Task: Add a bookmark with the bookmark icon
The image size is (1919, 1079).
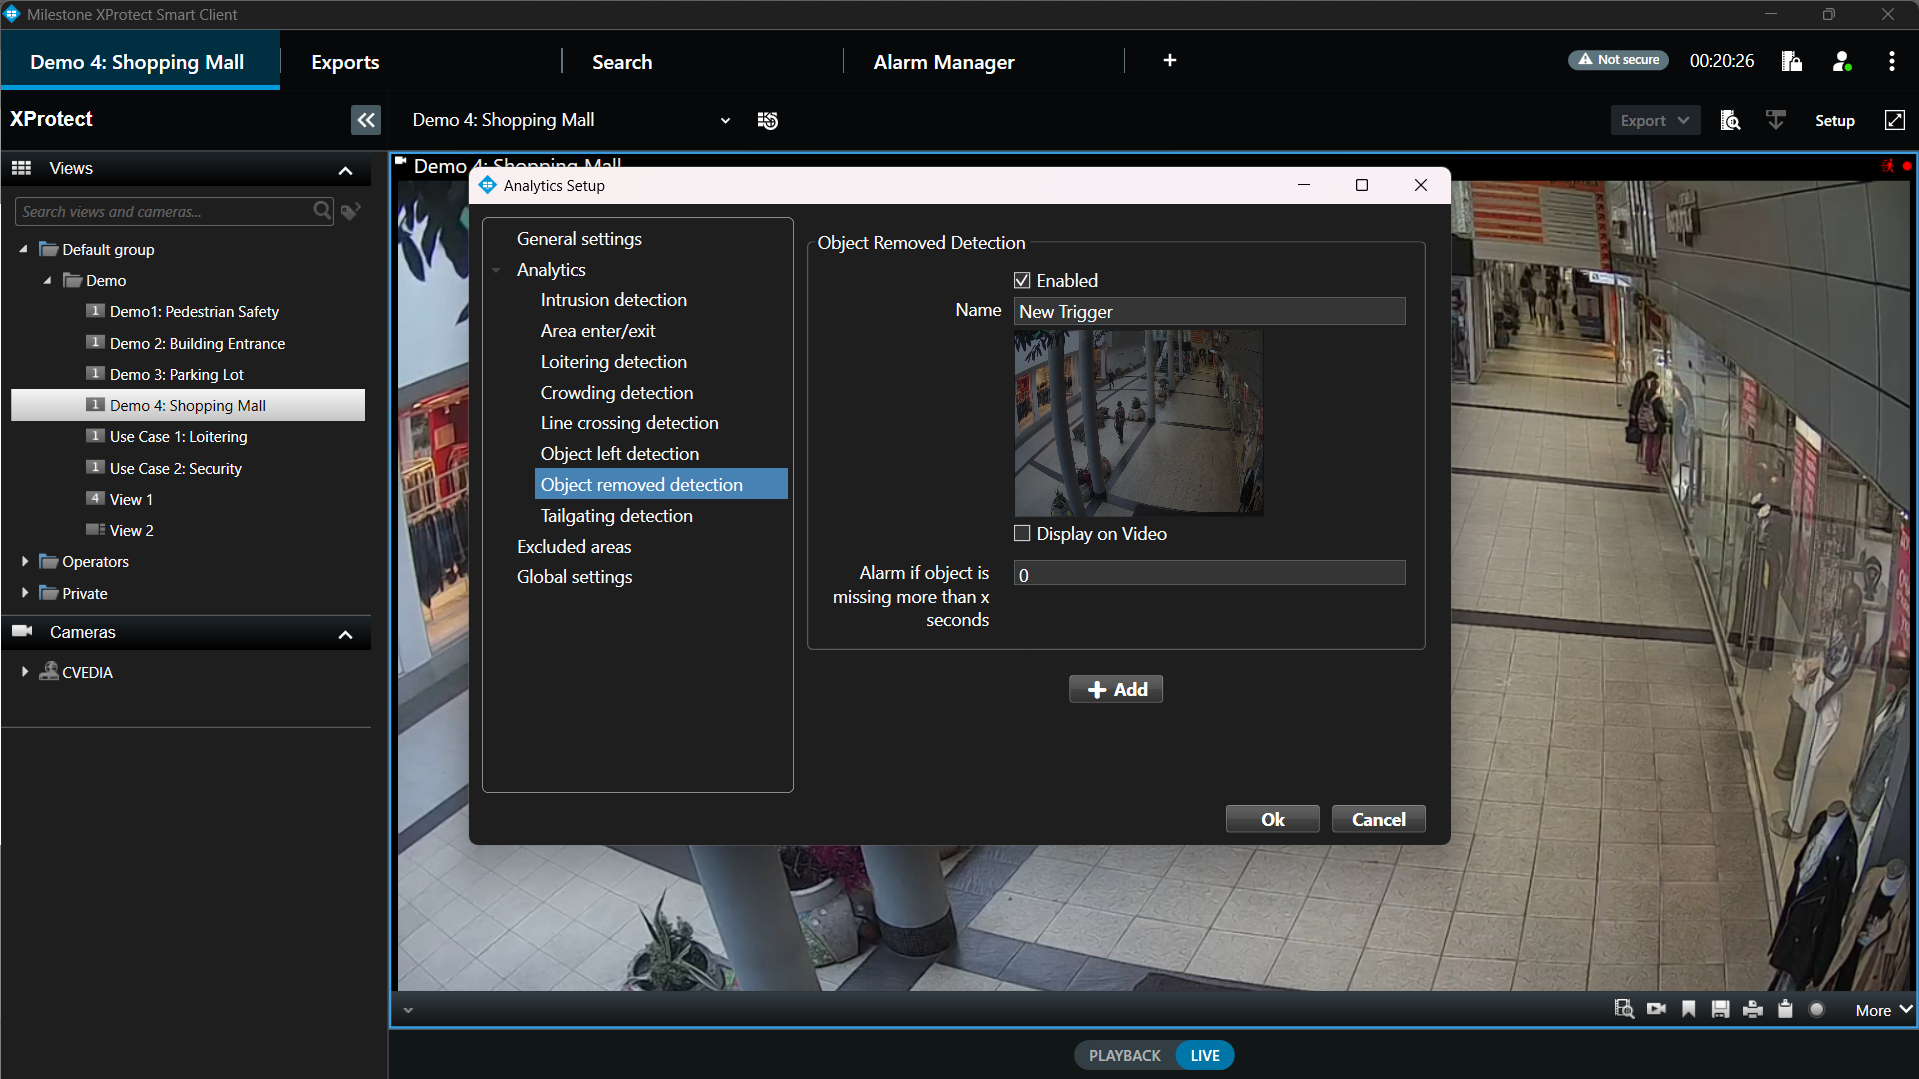Action: click(x=1688, y=1009)
